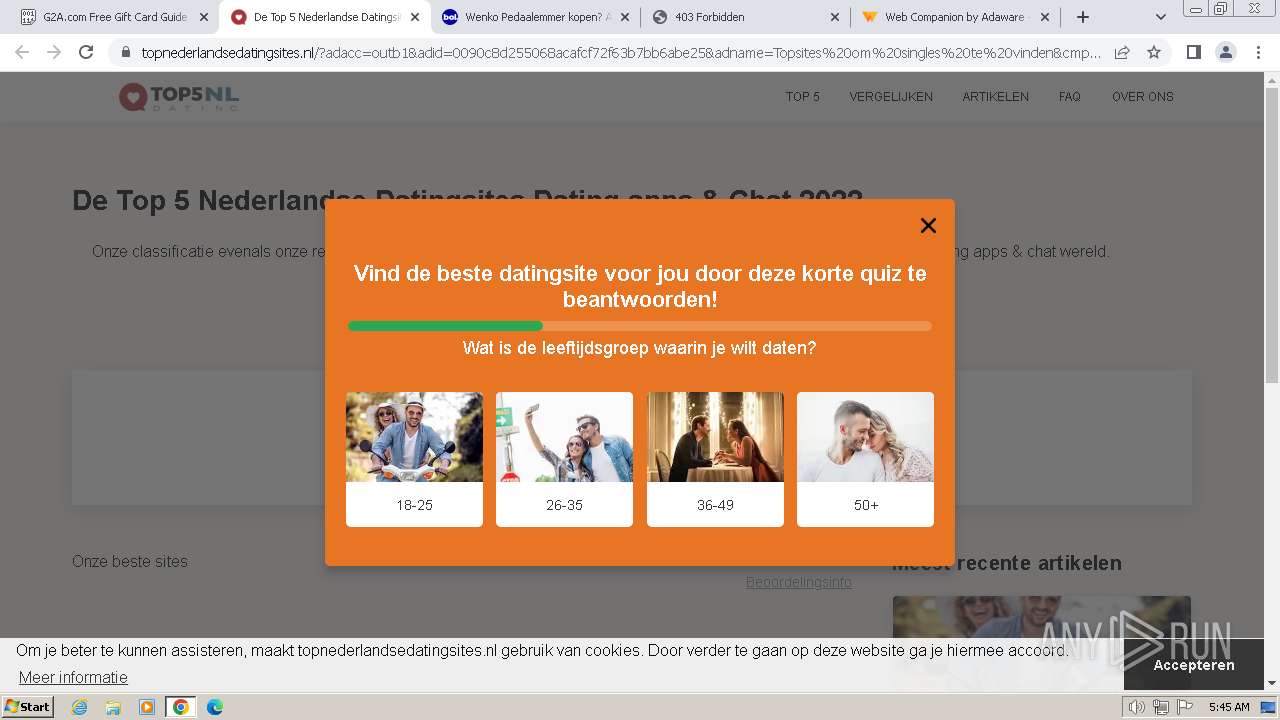Pick the 36-49 age group card

(715, 459)
